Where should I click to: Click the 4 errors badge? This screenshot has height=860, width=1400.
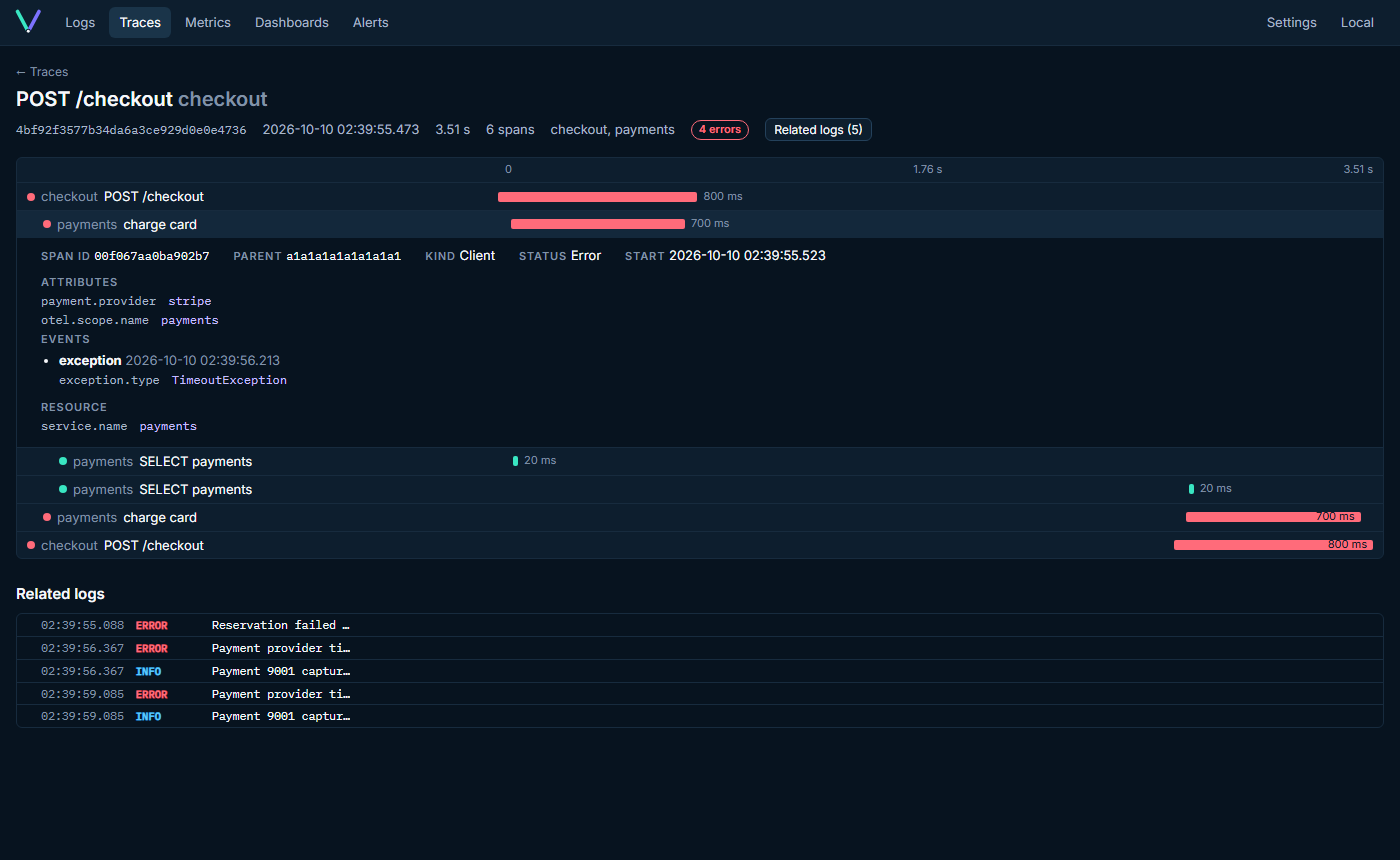click(720, 130)
